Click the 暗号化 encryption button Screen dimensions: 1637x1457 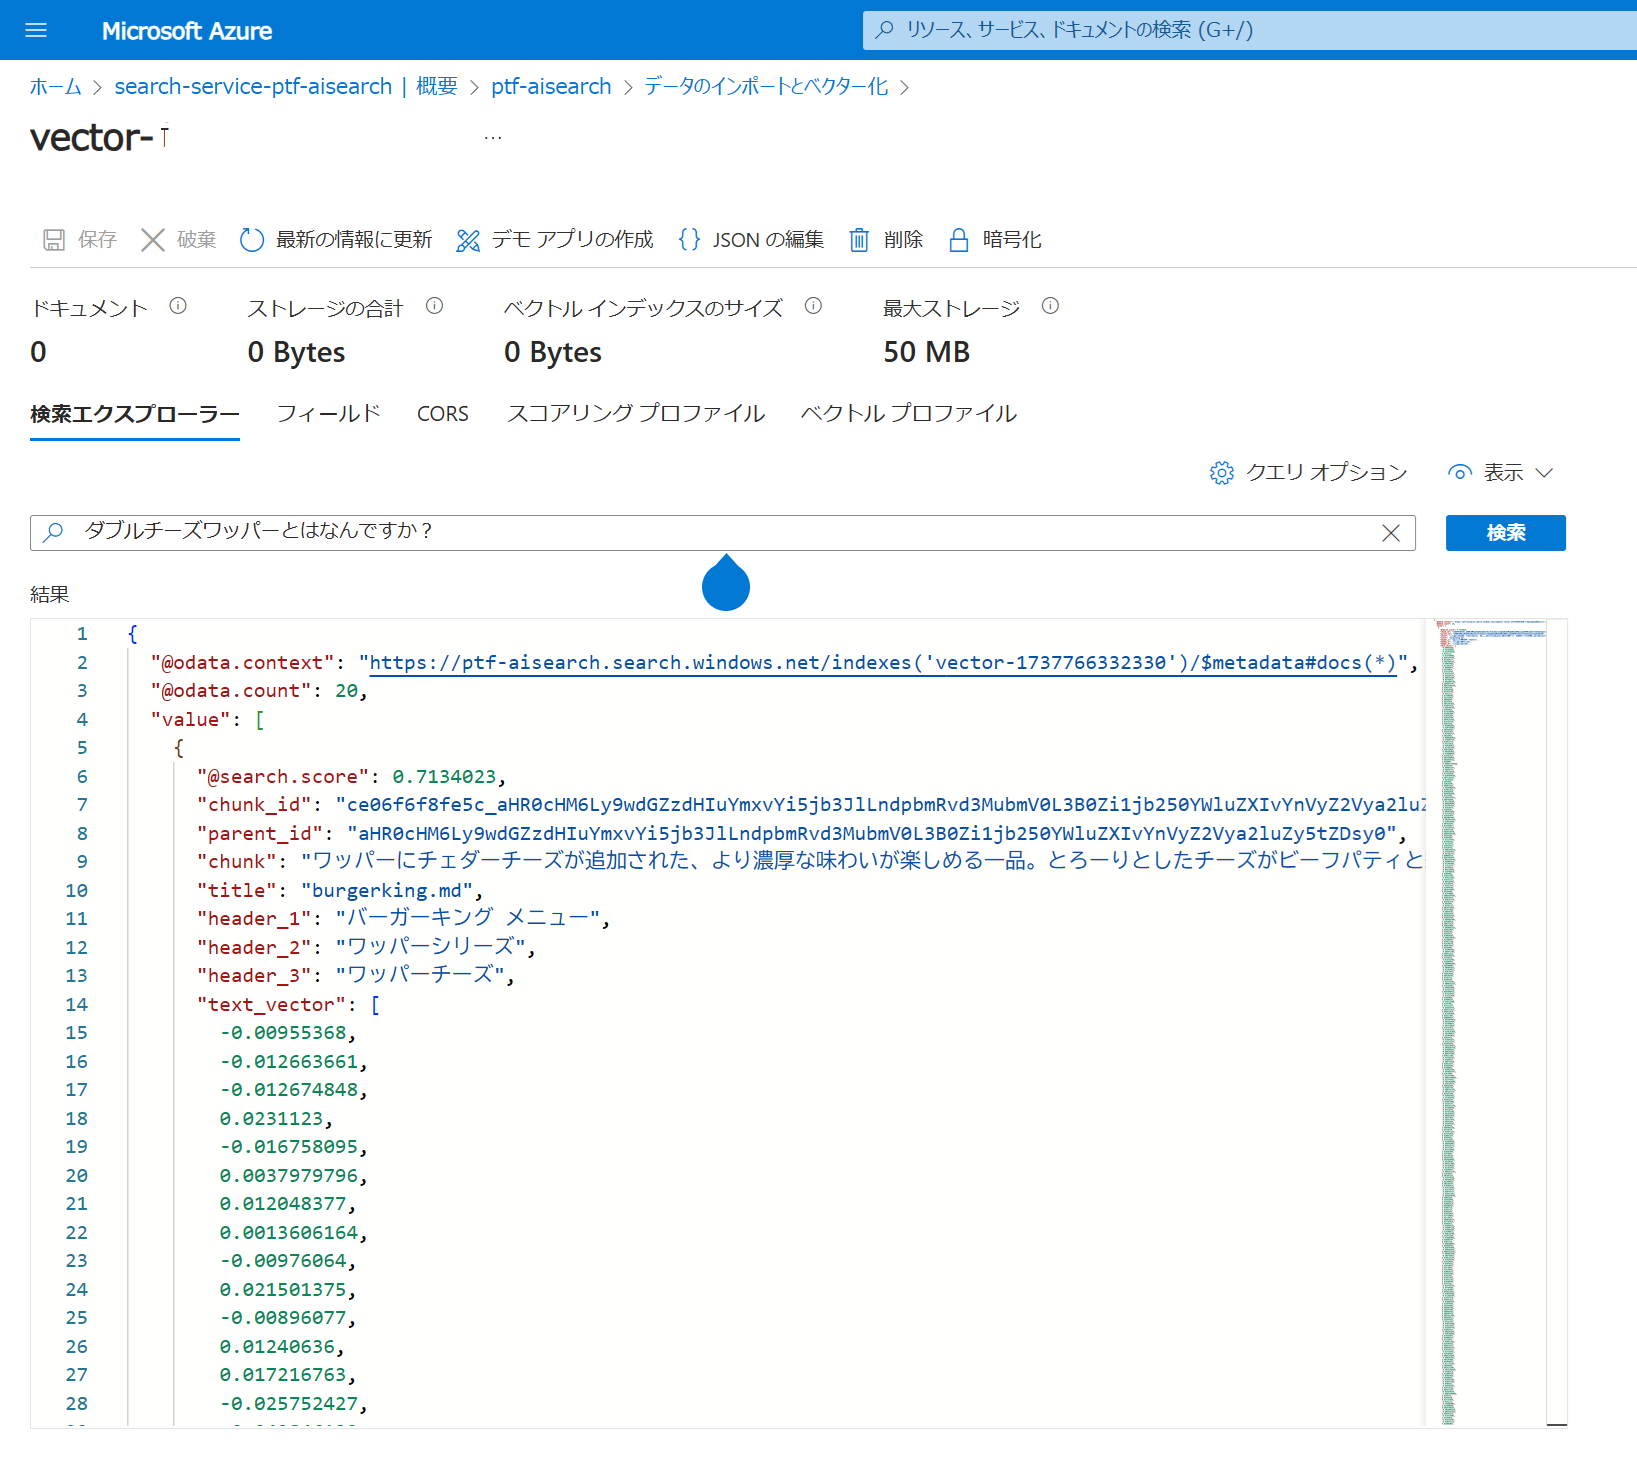pyautogui.click(x=995, y=240)
